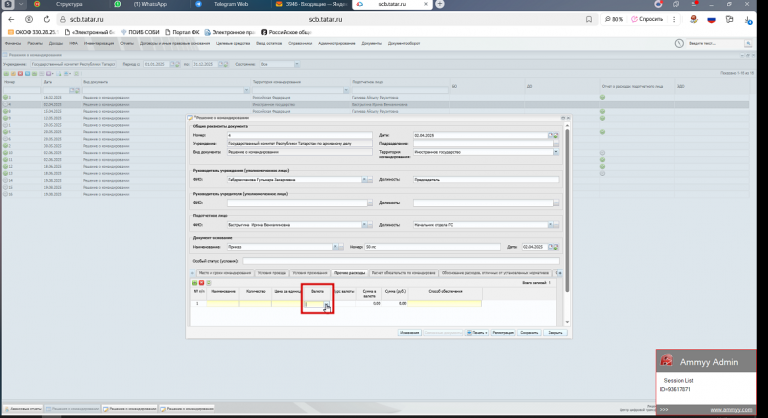Viewport: 768px width, 418px height.
Task: Click the Введите текст search field
Action: point(716,44)
